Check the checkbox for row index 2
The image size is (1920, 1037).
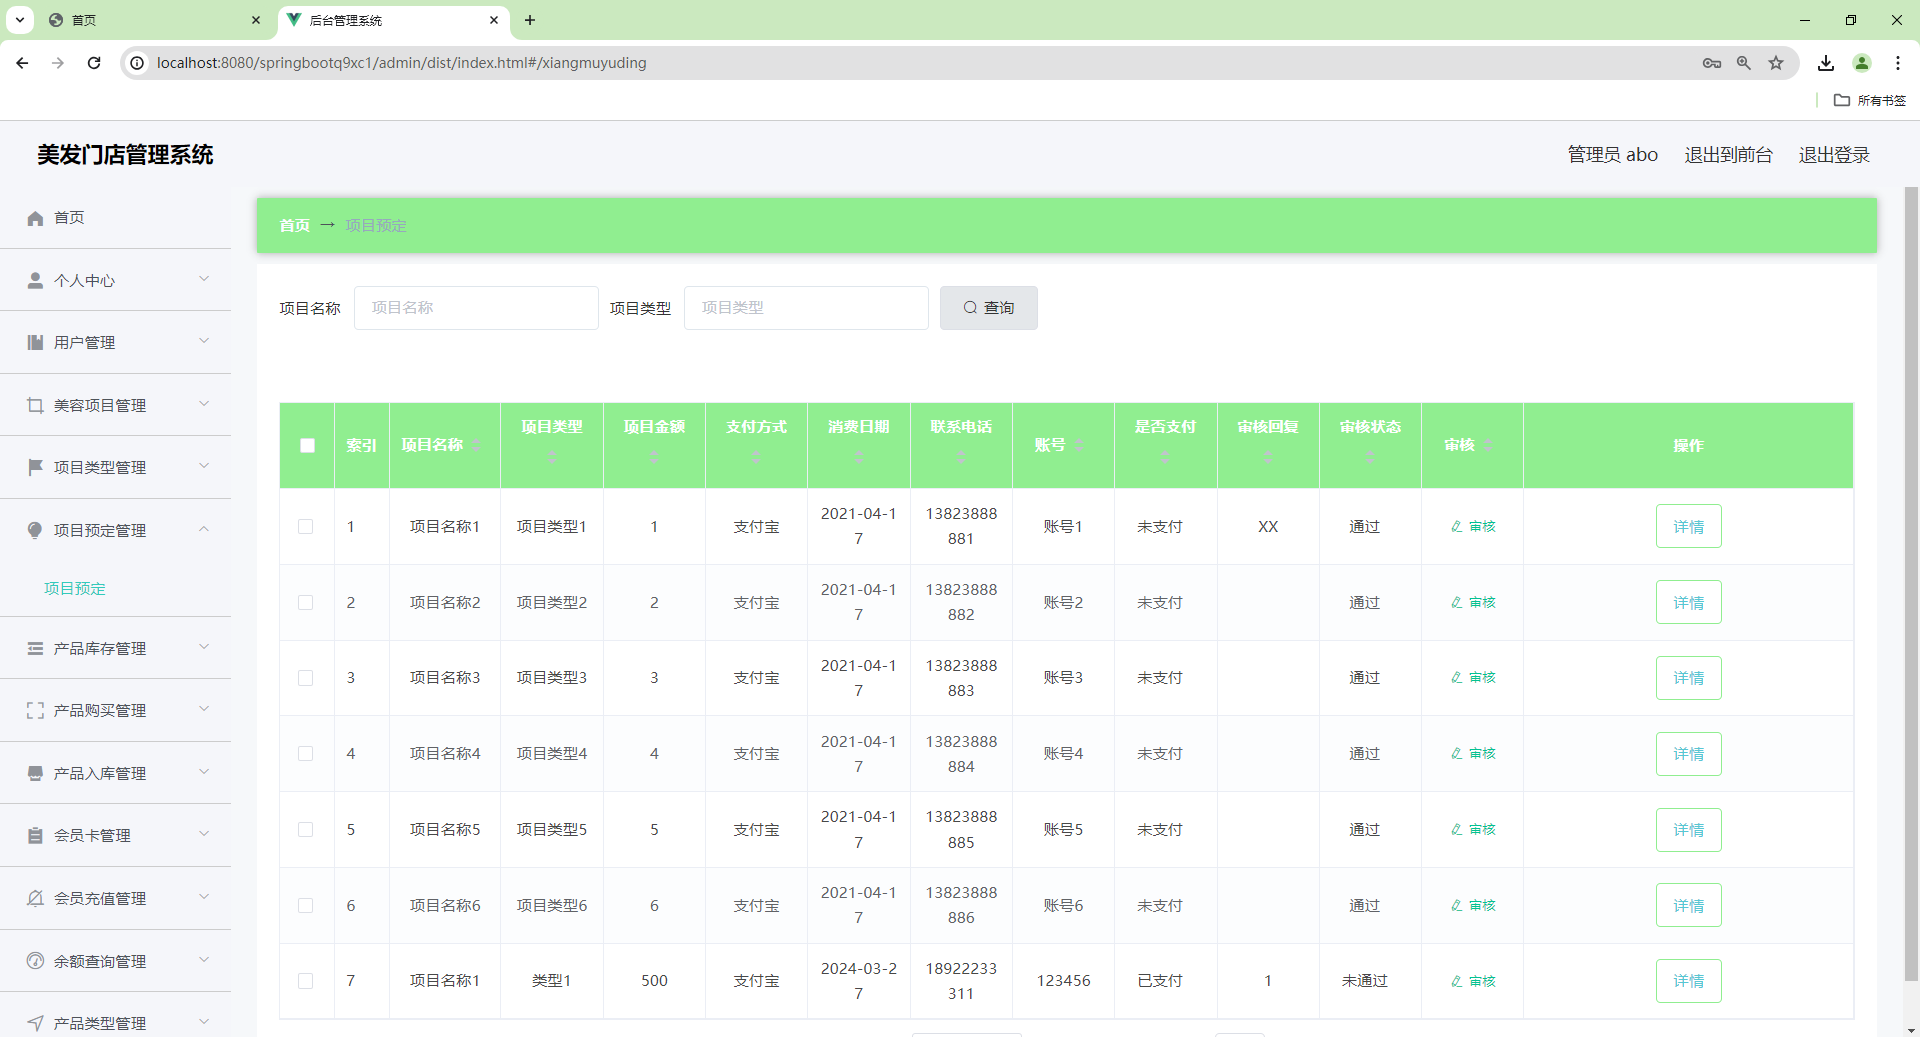coord(306,603)
